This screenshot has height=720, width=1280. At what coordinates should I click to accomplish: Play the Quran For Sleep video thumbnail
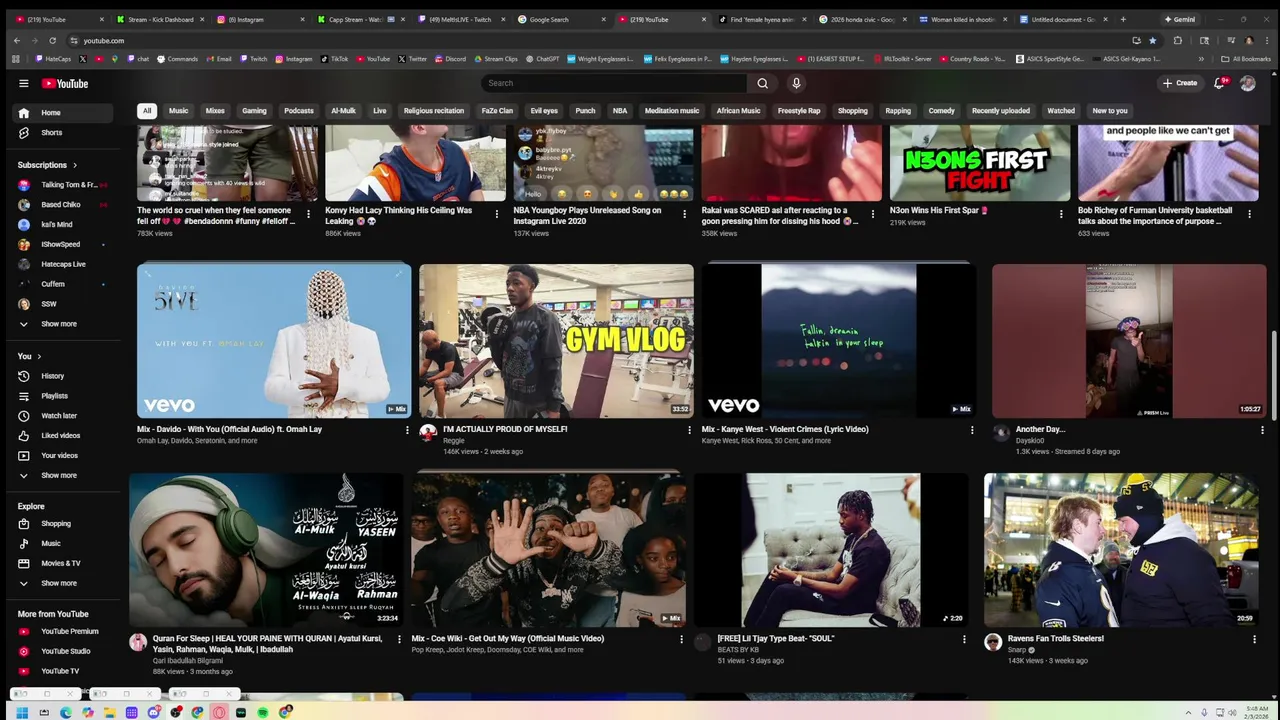click(x=266, y=550)
